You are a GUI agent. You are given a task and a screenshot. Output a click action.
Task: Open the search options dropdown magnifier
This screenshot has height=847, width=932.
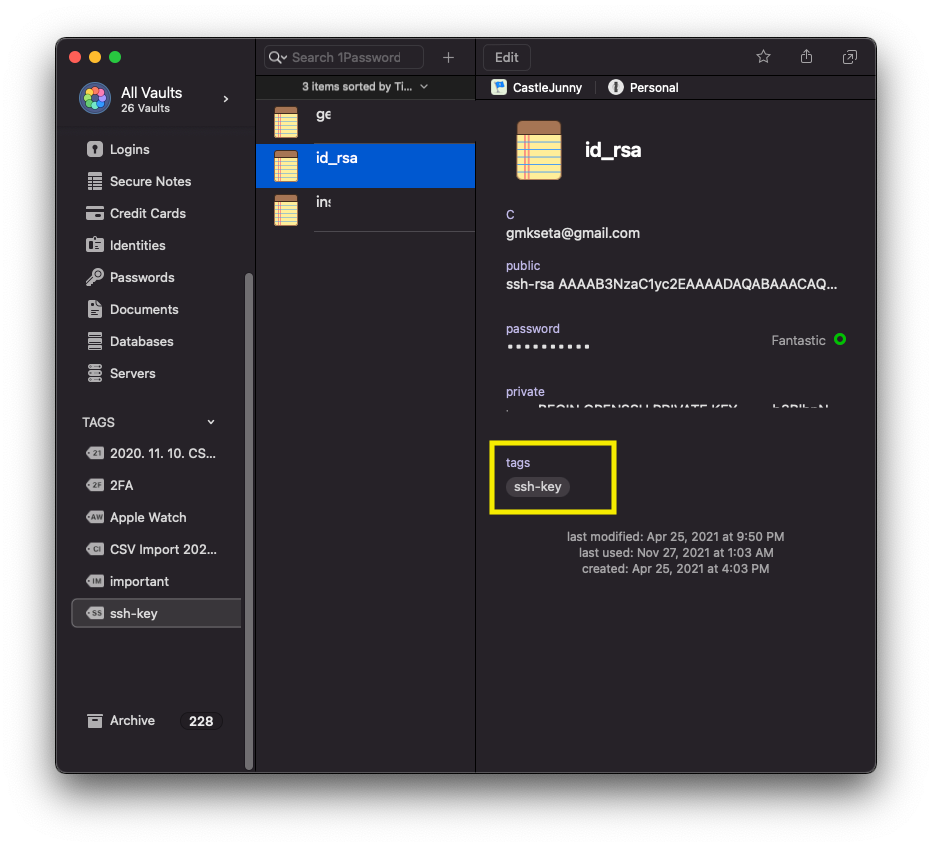click(278, 58)
